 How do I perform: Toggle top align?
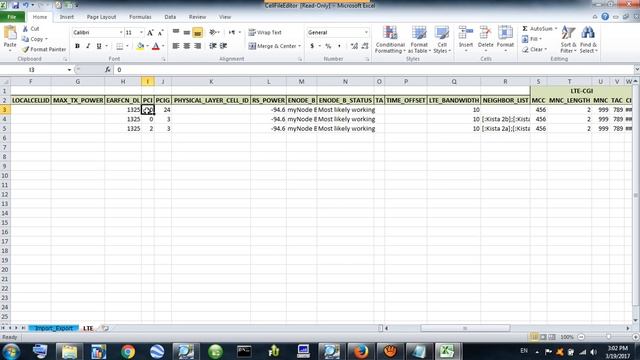pyautogui.click(x=176, y=32)
